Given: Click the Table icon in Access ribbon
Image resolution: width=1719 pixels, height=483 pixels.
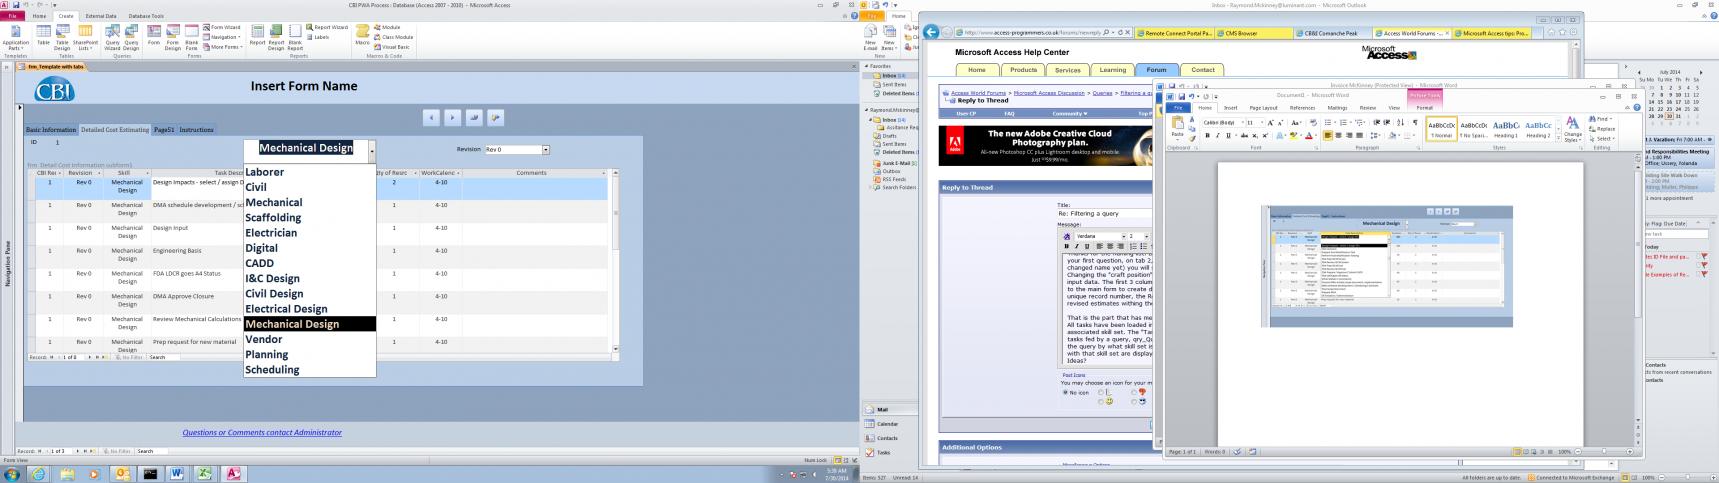Looking at the screenshot, I should (43, 36).
